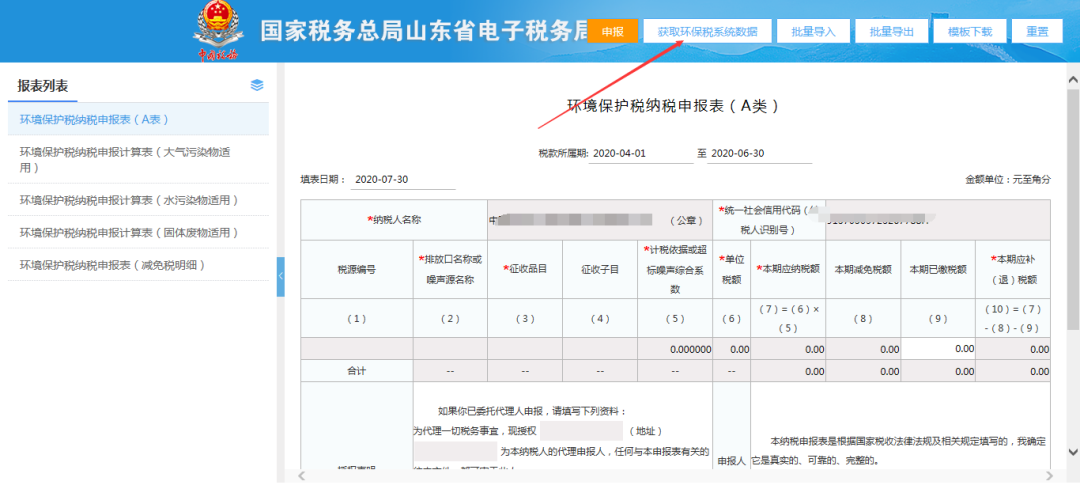This screenshot has height=485, width=1080.
Task: Open 环境保护税纳税申报表（A表）
Action: tap(138, 119)
